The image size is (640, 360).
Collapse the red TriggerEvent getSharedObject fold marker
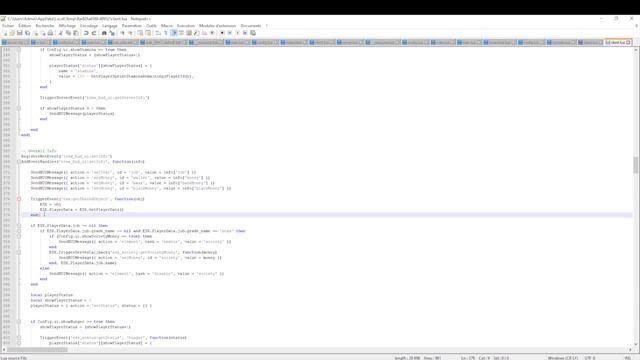tap(19, 199)
